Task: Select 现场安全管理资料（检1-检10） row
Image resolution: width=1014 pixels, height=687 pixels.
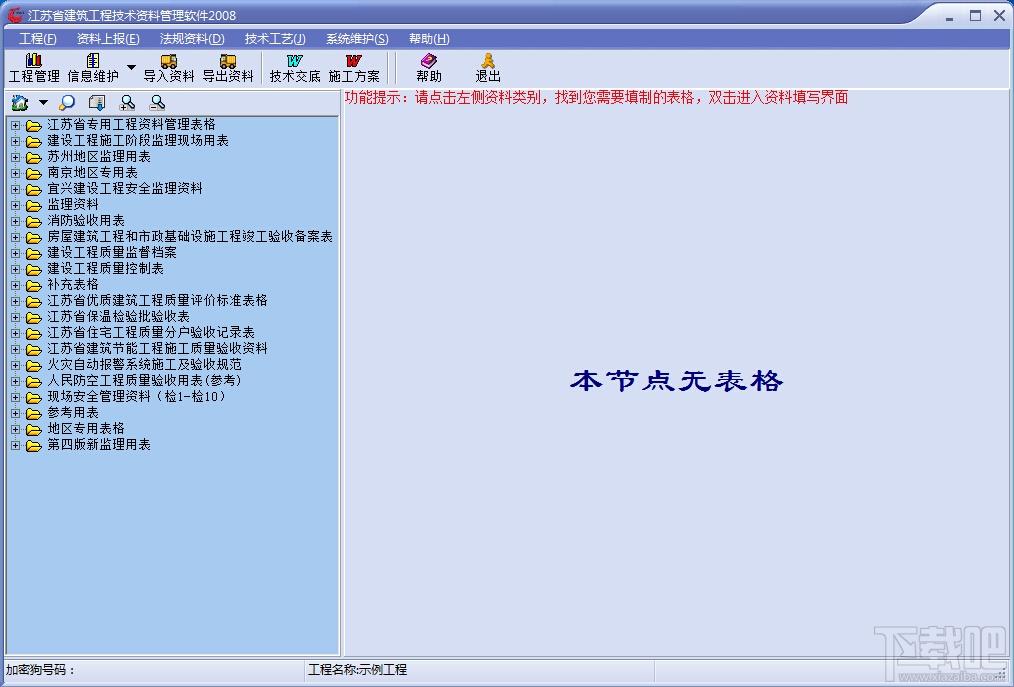Action: (x=138, y=397)
